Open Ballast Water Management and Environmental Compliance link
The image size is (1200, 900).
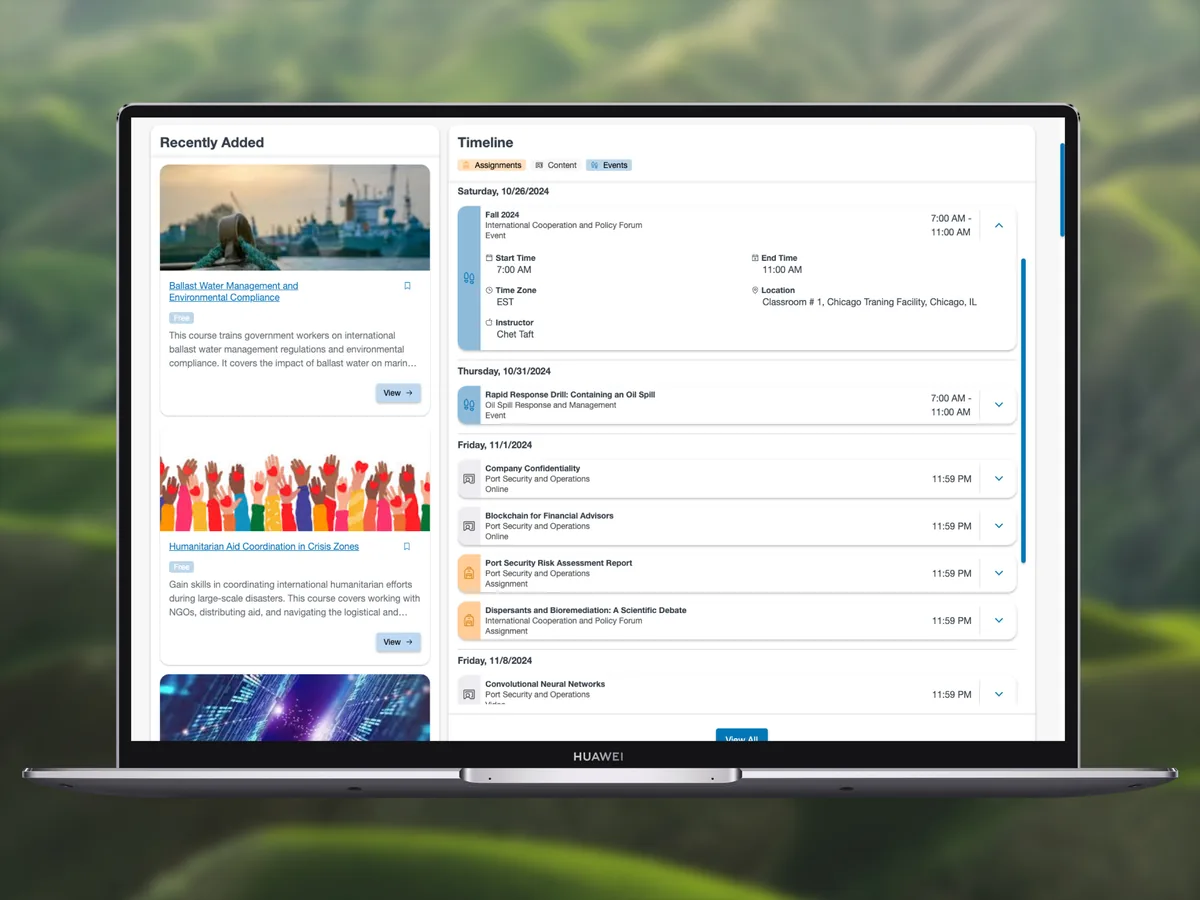tap(233, 291)
